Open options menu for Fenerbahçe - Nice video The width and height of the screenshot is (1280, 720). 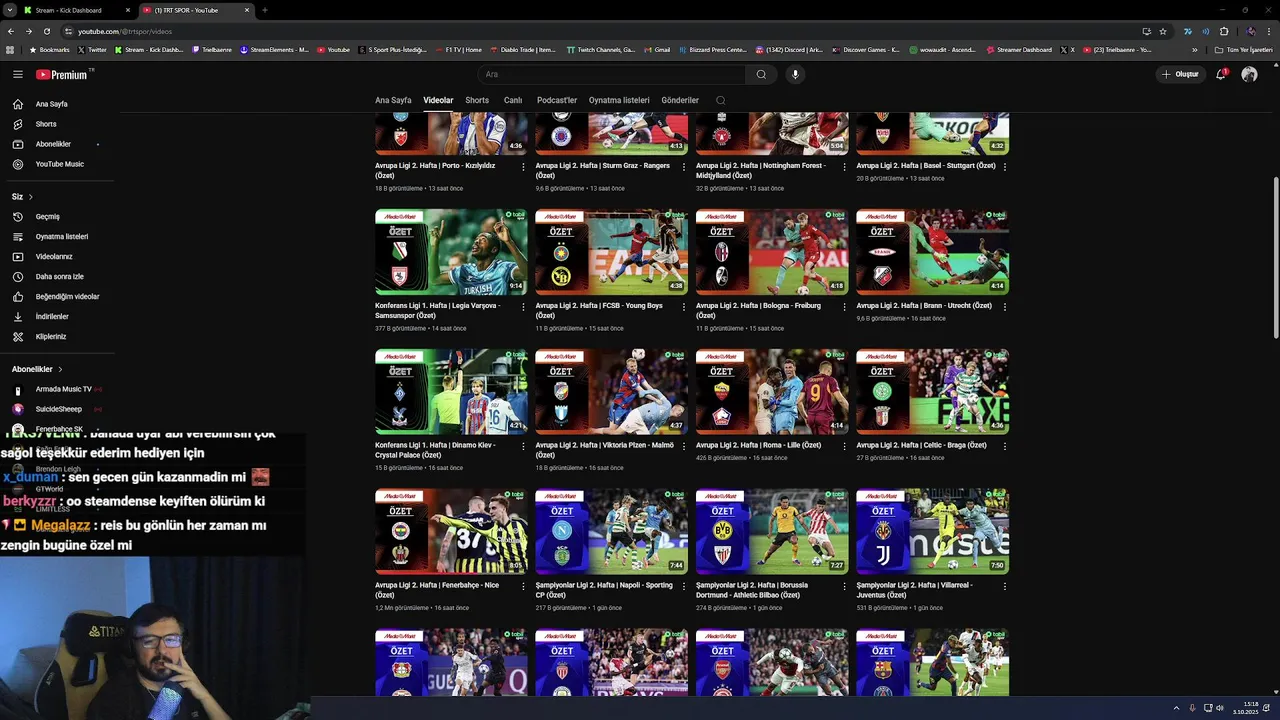523,586
